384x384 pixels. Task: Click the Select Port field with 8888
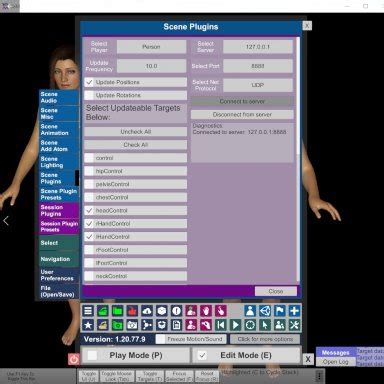(258, 66)
